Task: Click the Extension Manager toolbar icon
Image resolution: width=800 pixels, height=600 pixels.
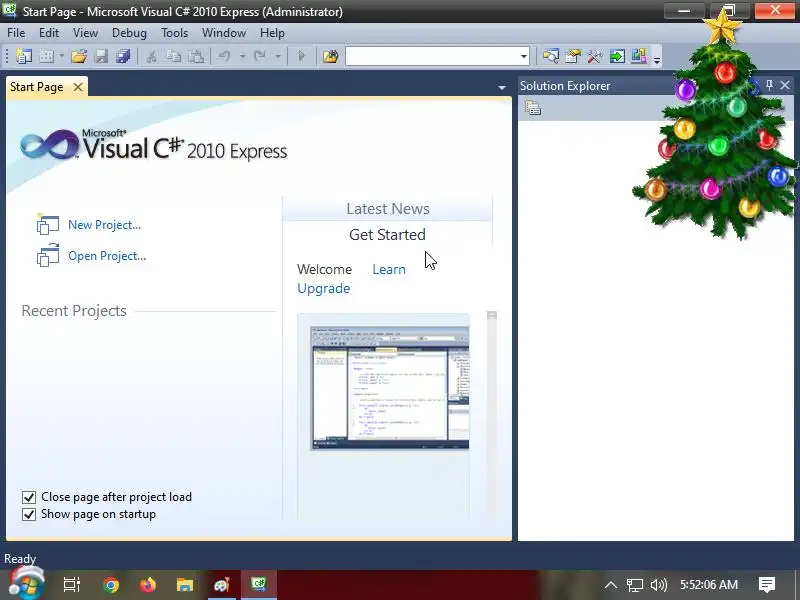Action: coord(639,56)
